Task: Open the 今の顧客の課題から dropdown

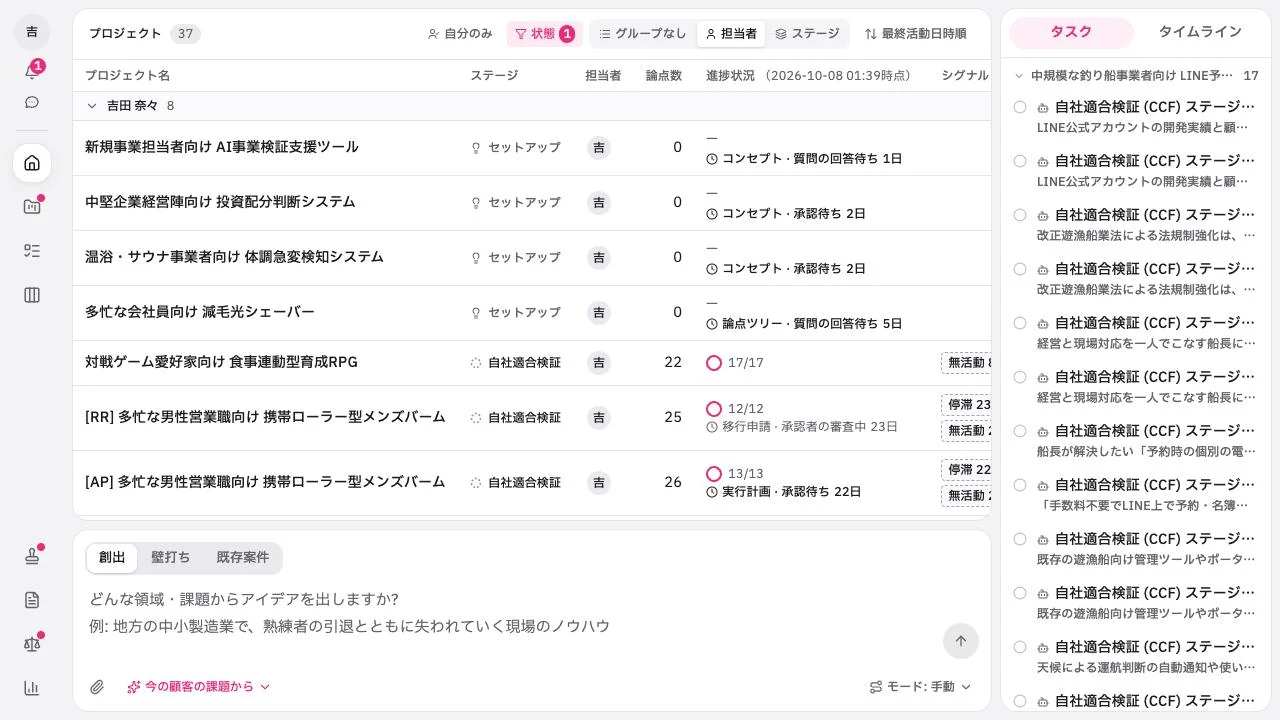Action: pos(199,687)
